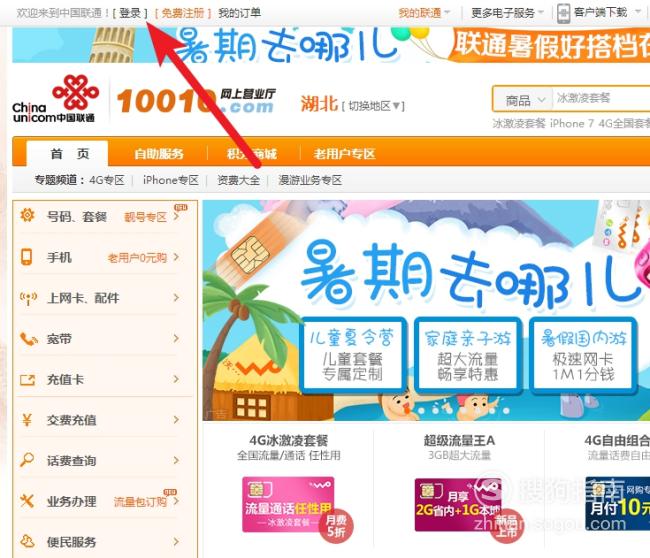Click the magnifier icon beside 话费查询
Image resolution: width=650 pixels, height=558 pixels.
click(x=27, y=460)
